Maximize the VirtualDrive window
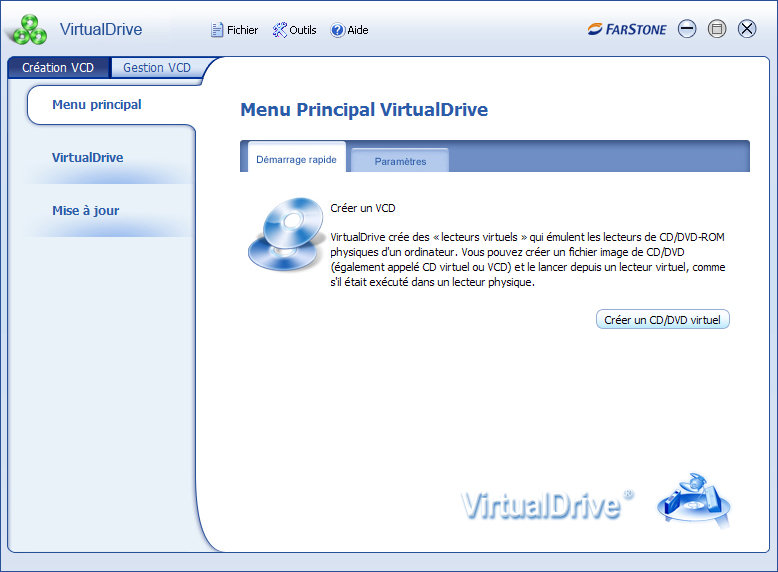The height and width of the screenshot is (572, 778). pos(717,29)
